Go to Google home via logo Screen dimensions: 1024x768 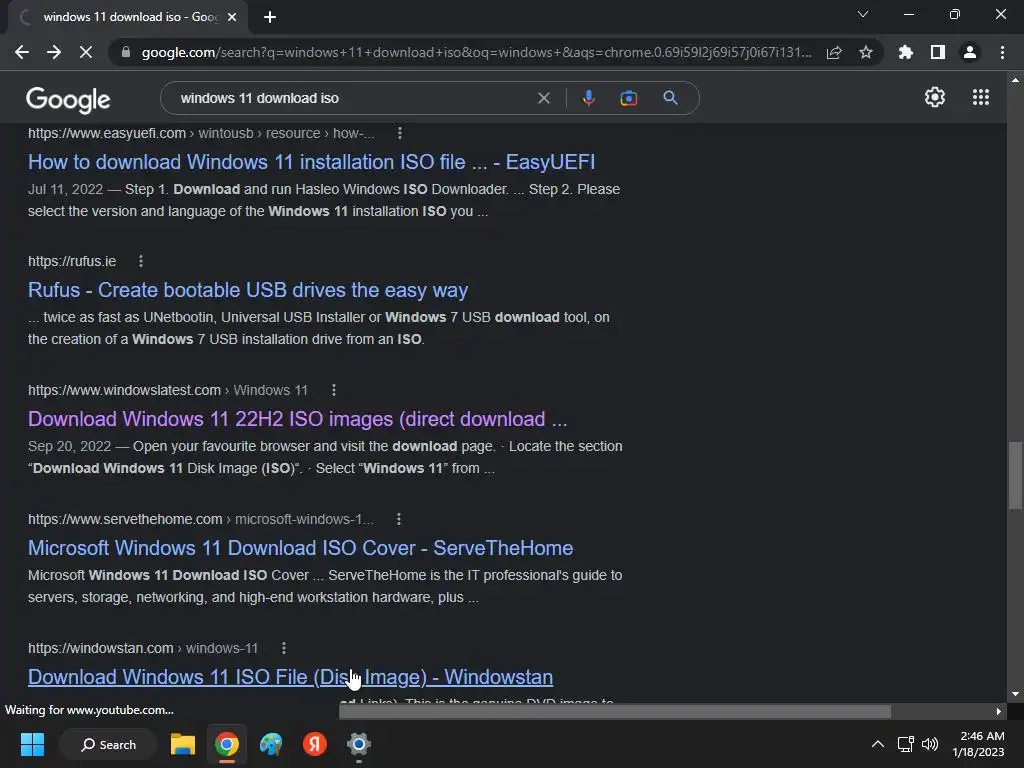click(x=68, y=99)
